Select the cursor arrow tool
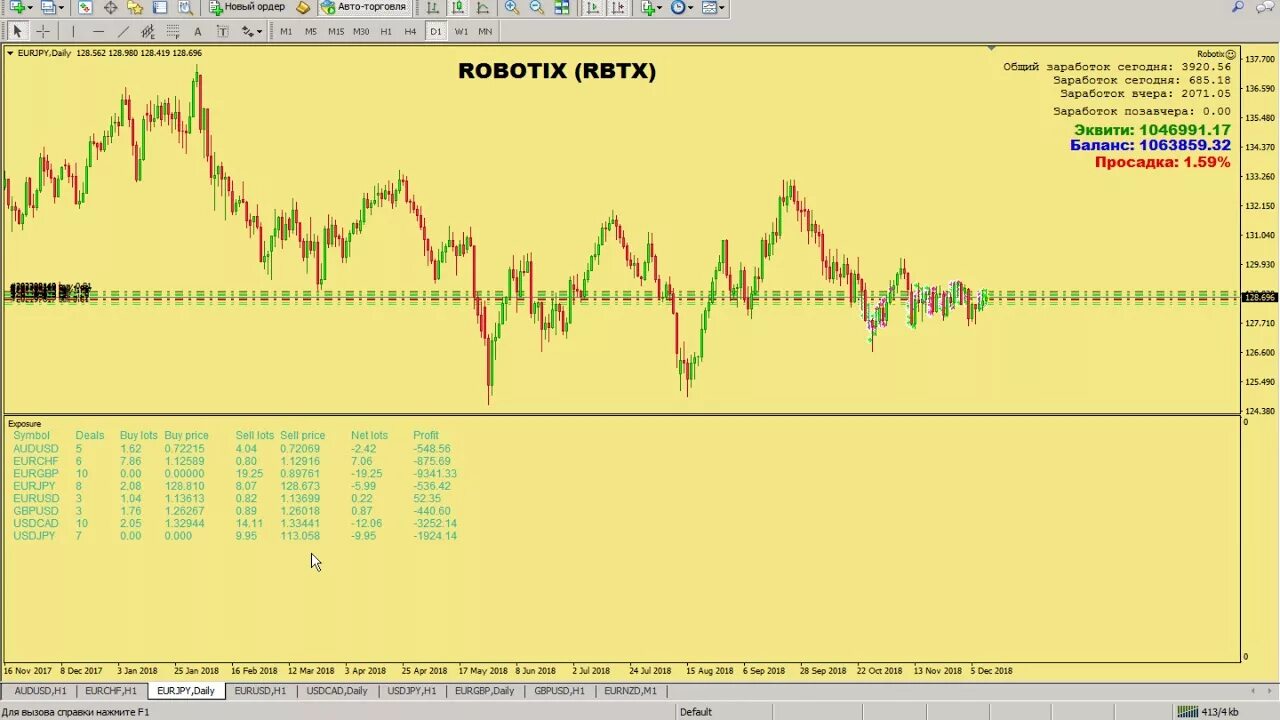Image resolution: width=1280 pixels, height=720 pixels. 17,31
